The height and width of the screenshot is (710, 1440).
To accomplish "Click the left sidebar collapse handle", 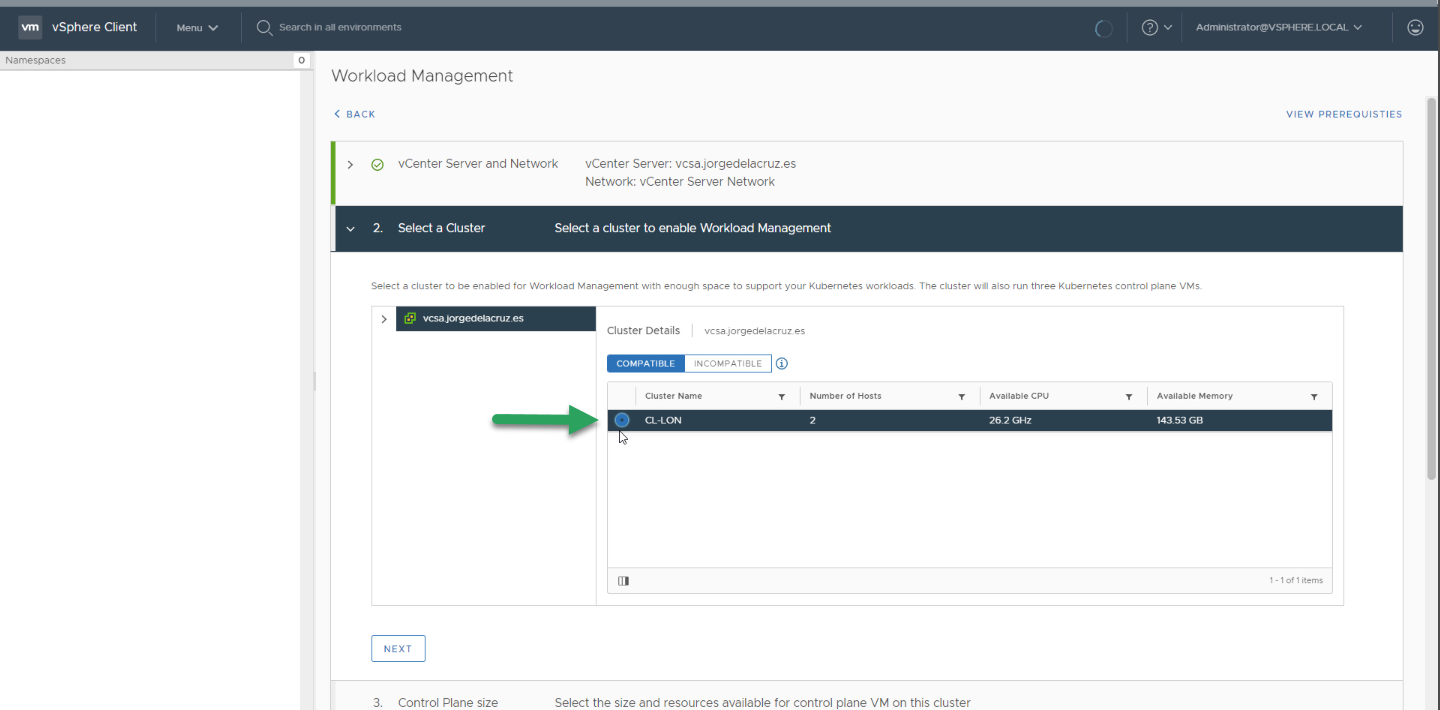I will click(x=314, y=381).
